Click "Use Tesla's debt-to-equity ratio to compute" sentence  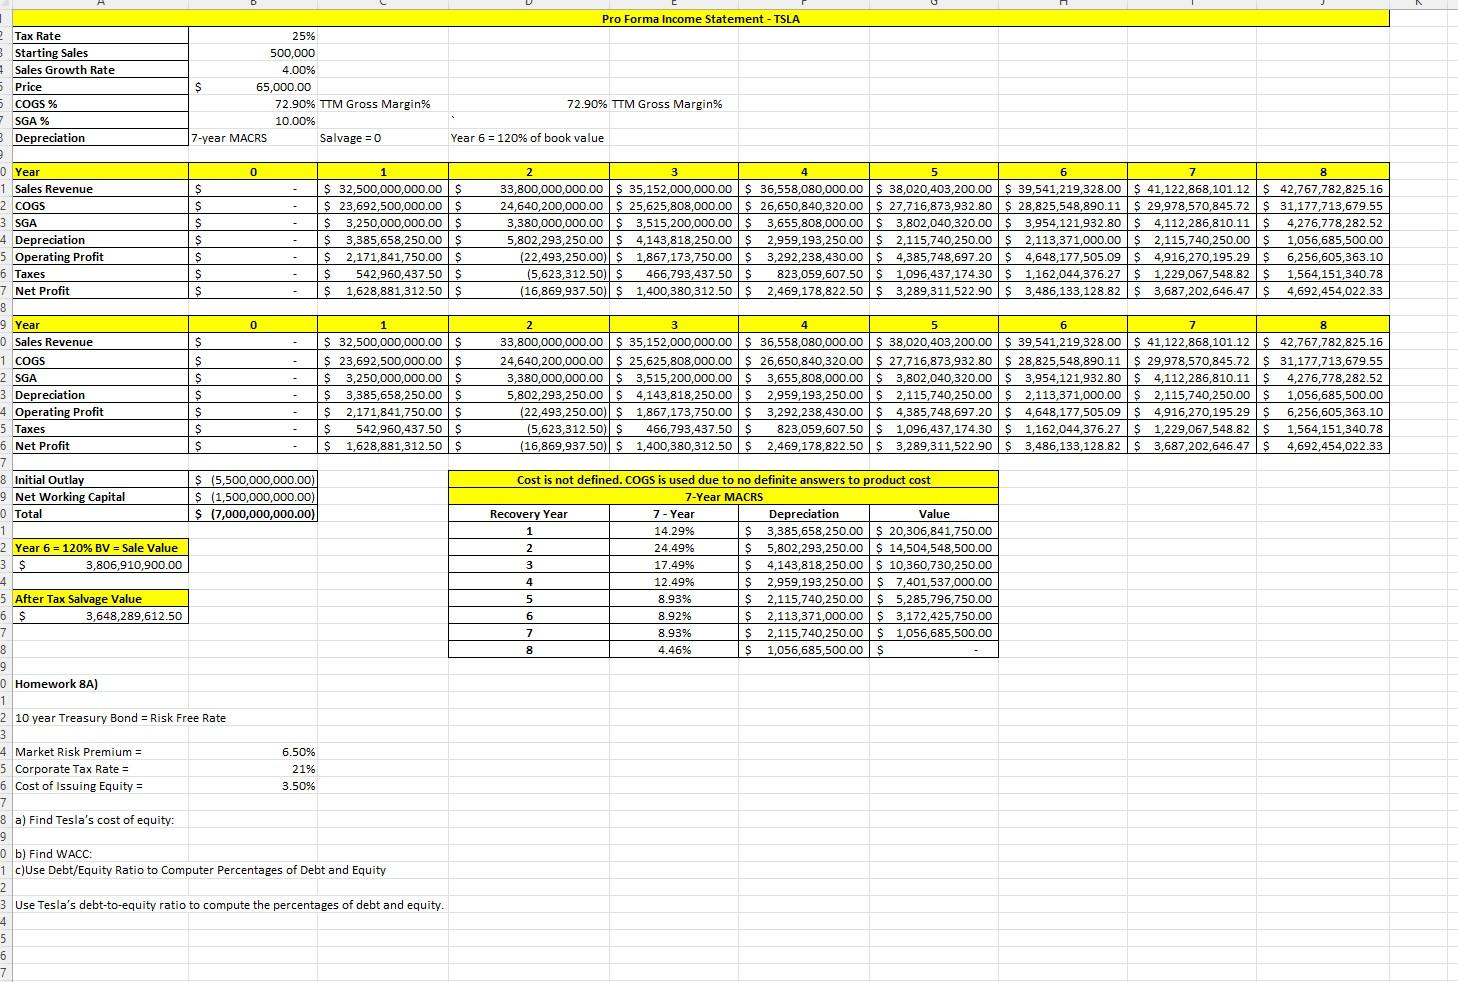(229, 905)
